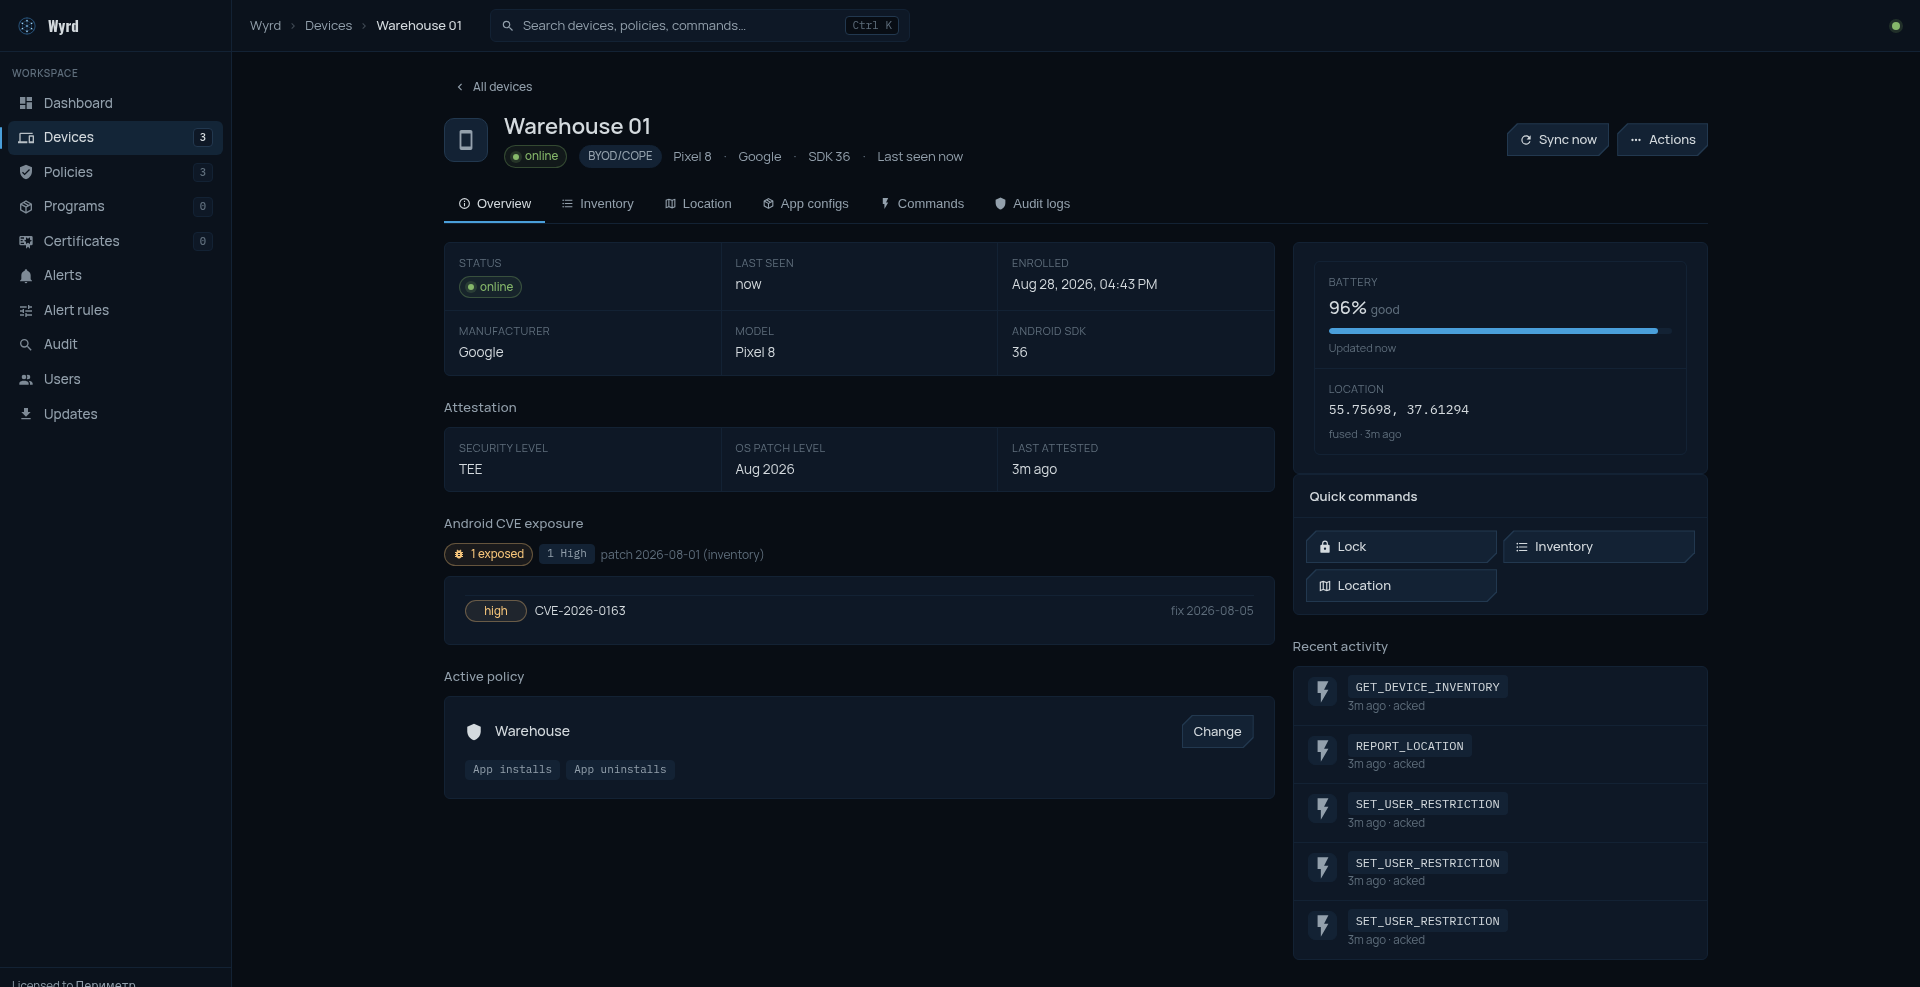The width and height of the screenshot is (1920, 987).
Task: Select the Overview tab
Action: click(494, 204)
